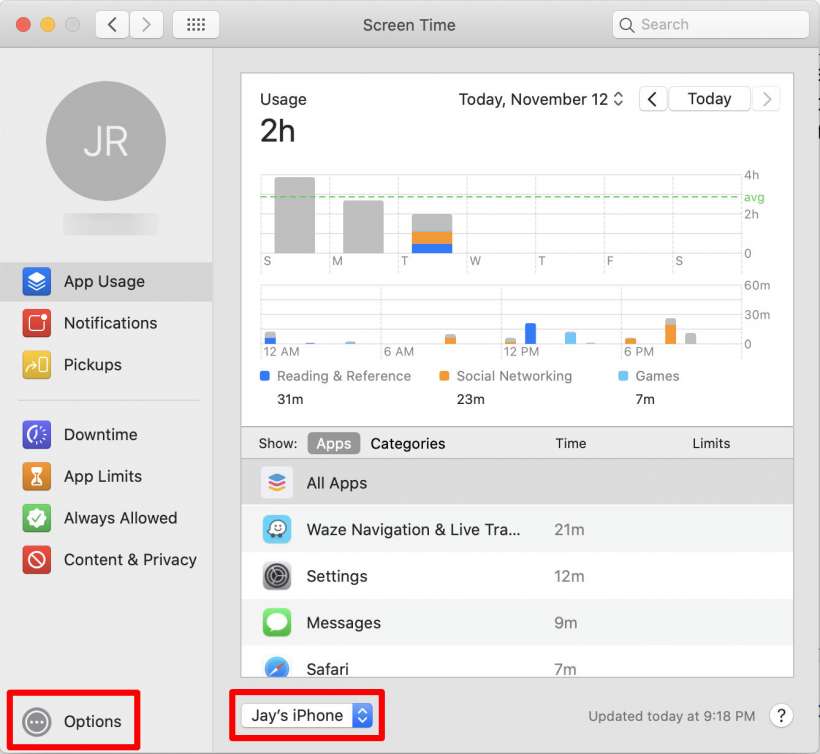Click the Games legend label

(657, 376)
